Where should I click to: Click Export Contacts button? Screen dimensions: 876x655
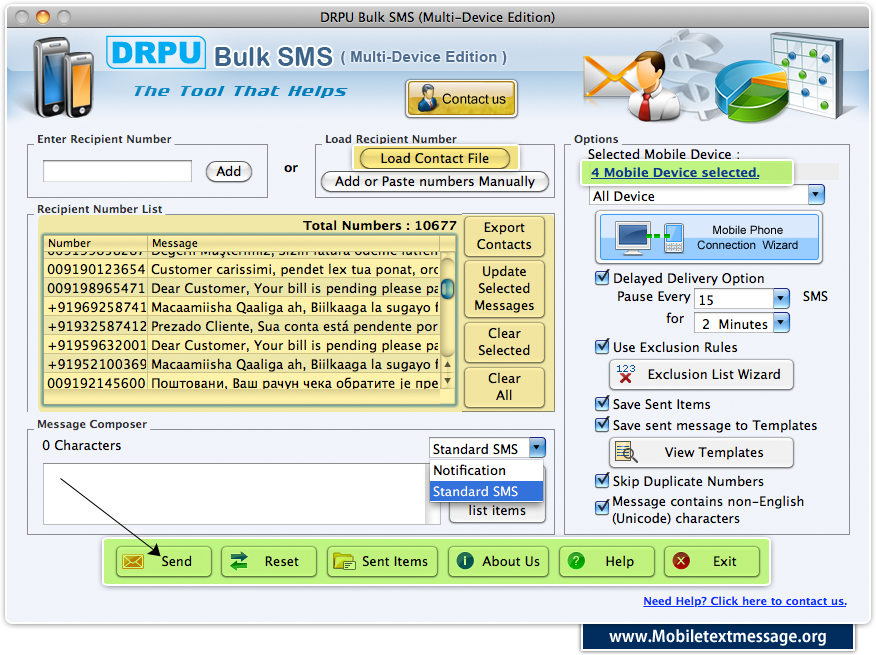click(x=504, y=236)
